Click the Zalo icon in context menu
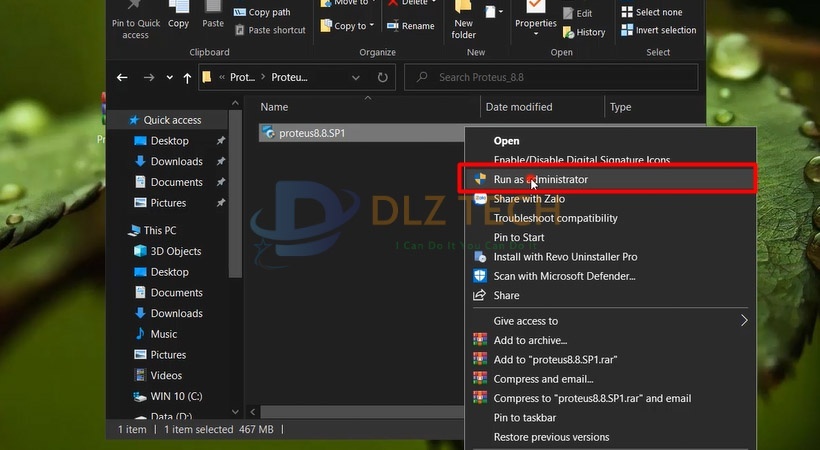This screenshot has height=450, width=820. (x=480, y=199)
